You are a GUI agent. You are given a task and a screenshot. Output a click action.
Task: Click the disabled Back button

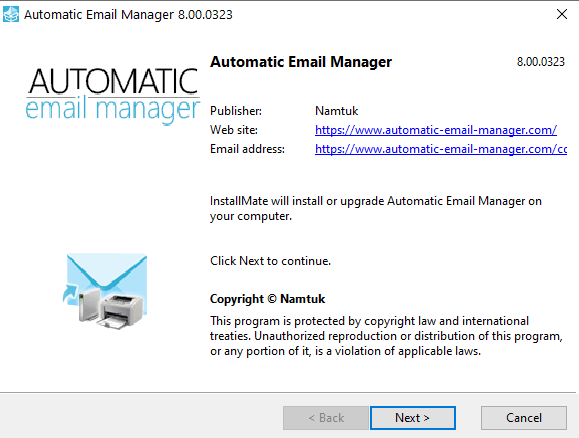pyautogui.click(x=326, y=418)
